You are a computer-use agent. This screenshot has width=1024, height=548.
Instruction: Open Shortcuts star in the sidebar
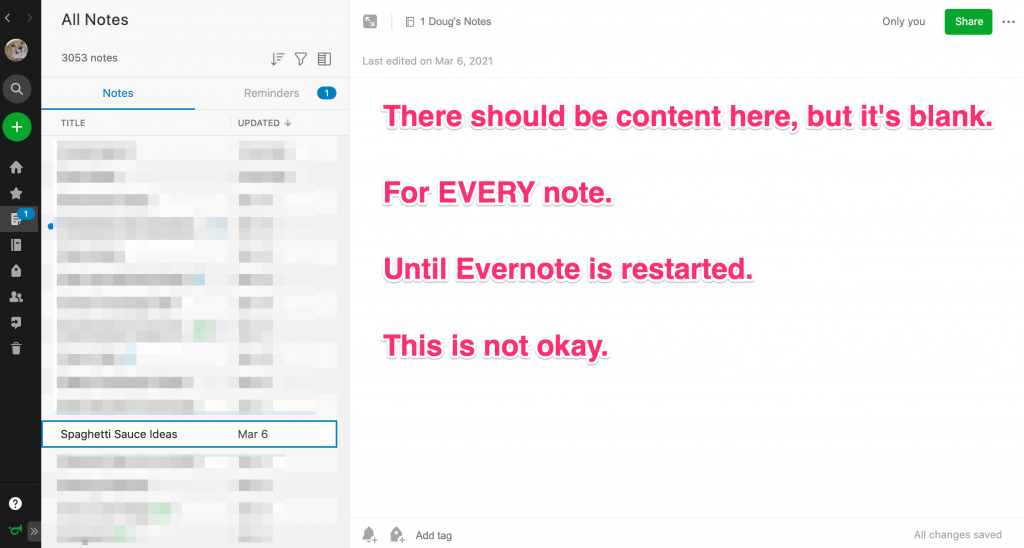pos(16,193)
